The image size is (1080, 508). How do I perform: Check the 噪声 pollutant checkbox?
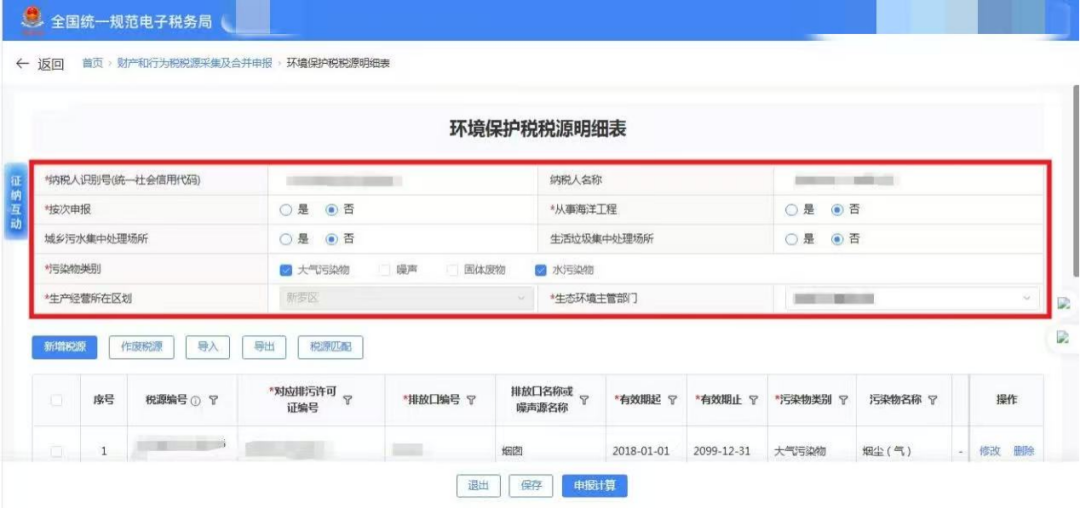(385, 270)
